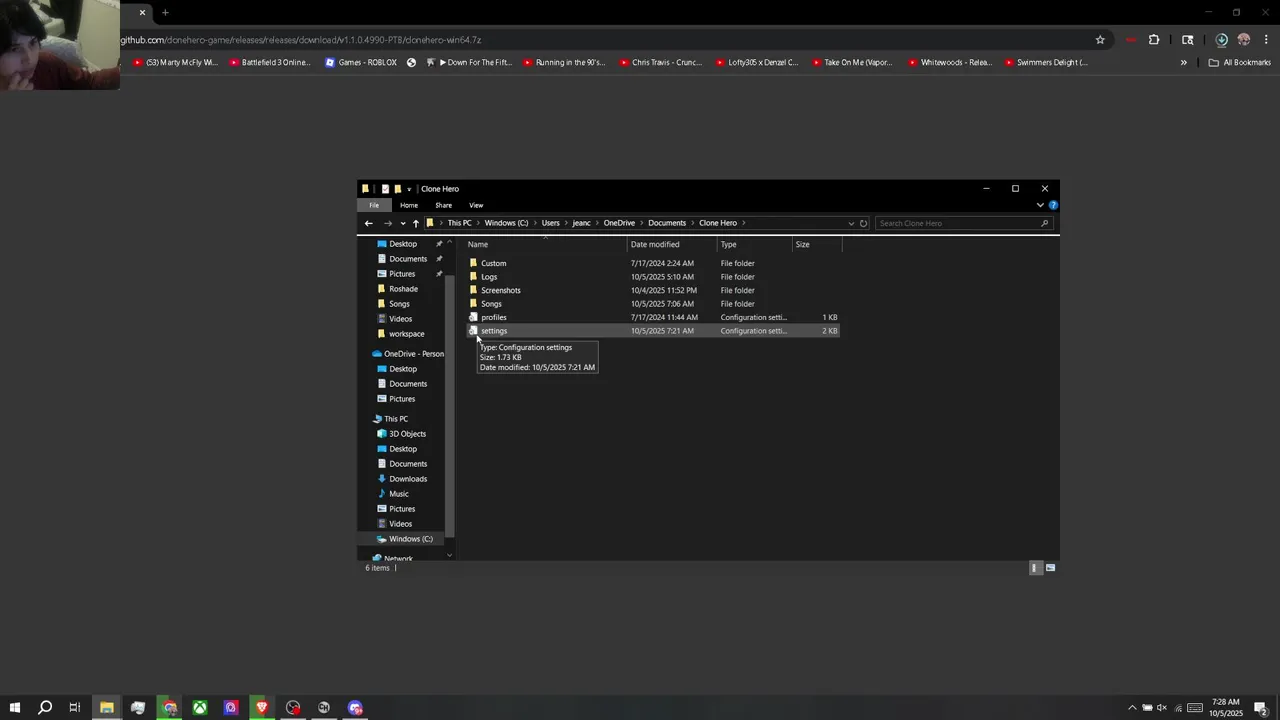Go back to previous folder
1280x720 pixels.
coord(369,223)
